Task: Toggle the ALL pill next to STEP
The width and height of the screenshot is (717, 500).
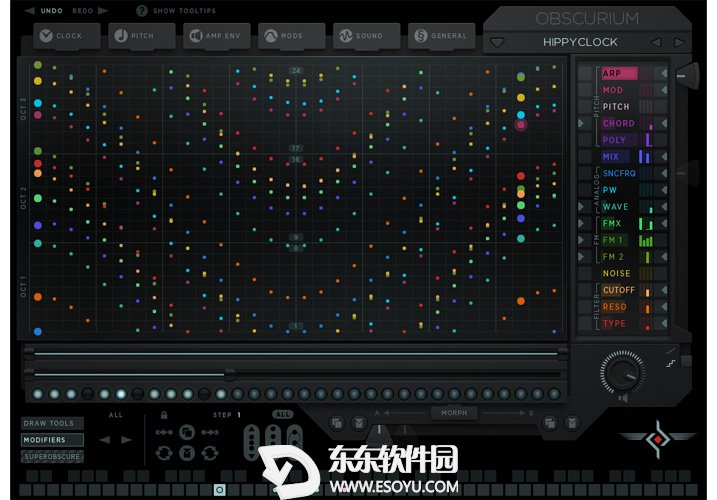Action: click(x=283, y=414)
